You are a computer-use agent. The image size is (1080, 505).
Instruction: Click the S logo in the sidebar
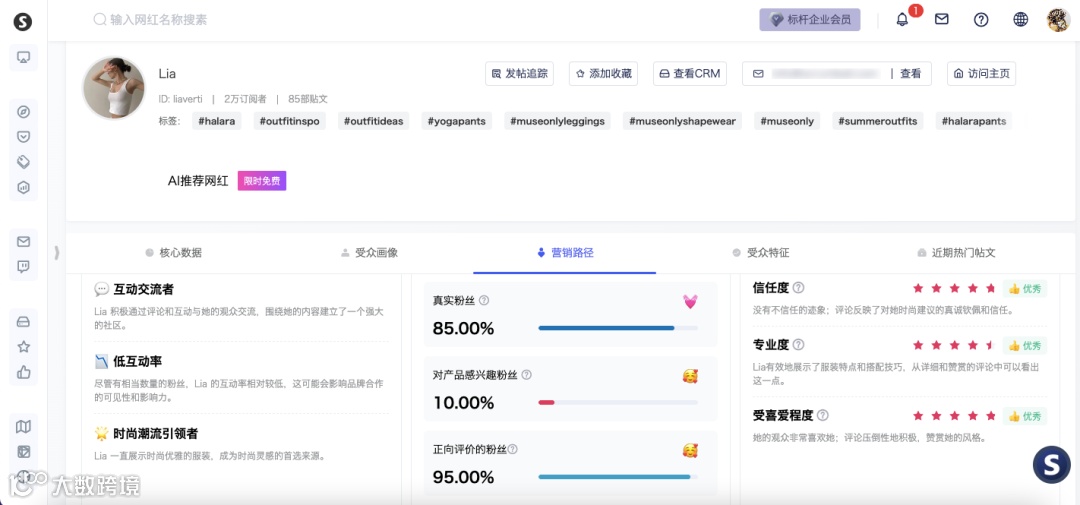coord(23,21)
